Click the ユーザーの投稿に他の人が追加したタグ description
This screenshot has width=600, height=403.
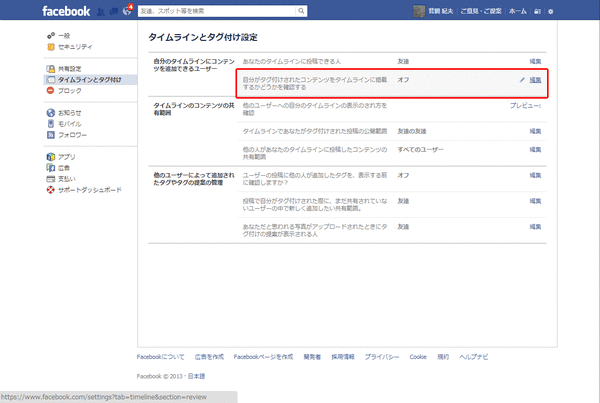[315, 179]
